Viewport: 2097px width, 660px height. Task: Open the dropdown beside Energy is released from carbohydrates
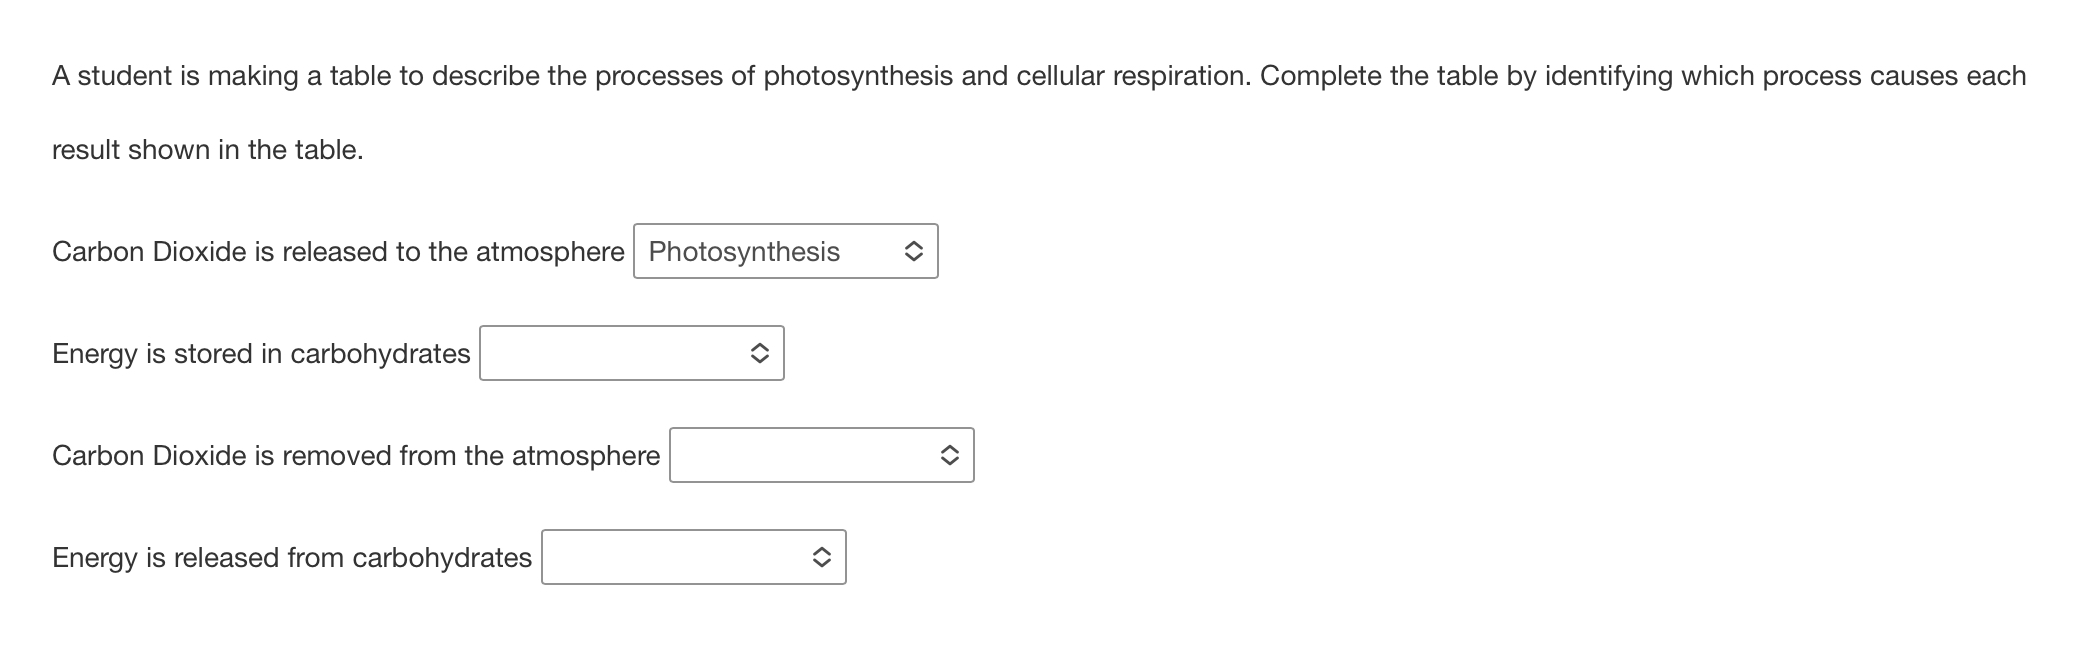pos(695,558)
